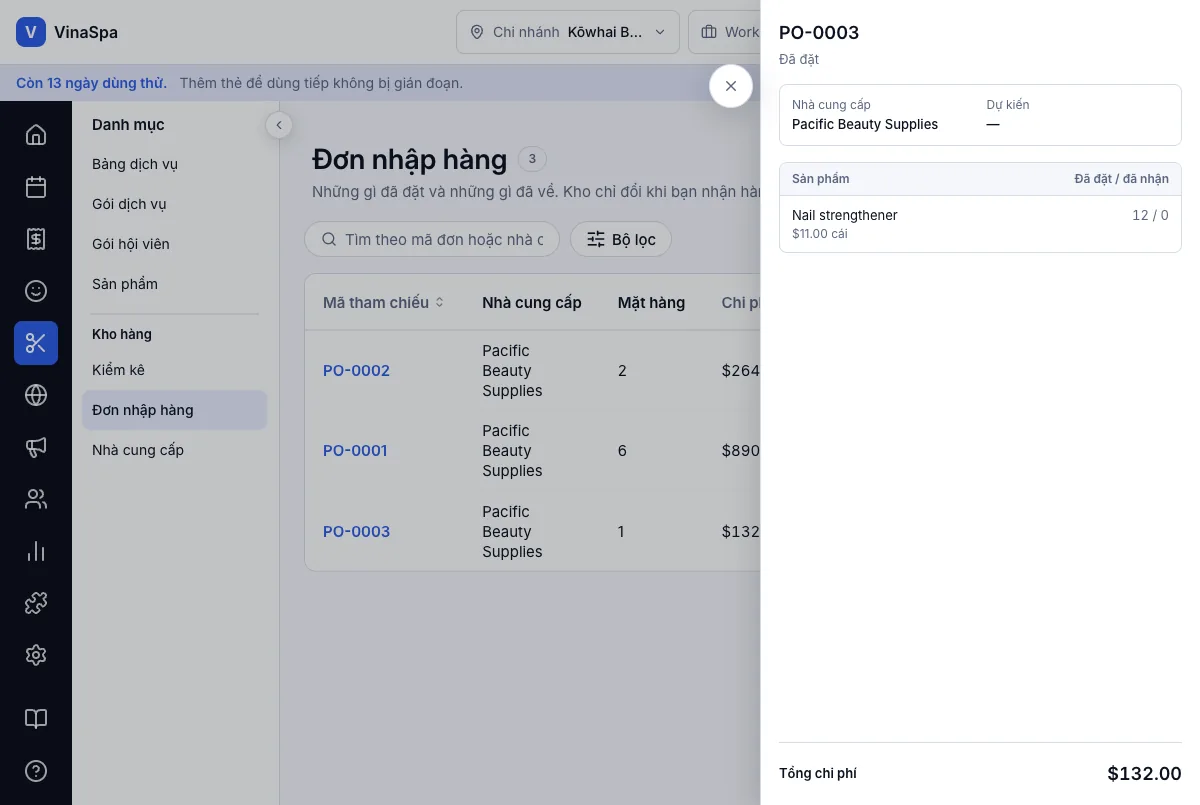This screenshot has width=1200, height=805.
Task: Open purchase order PO-0003 link
Action: click(356, 532)
